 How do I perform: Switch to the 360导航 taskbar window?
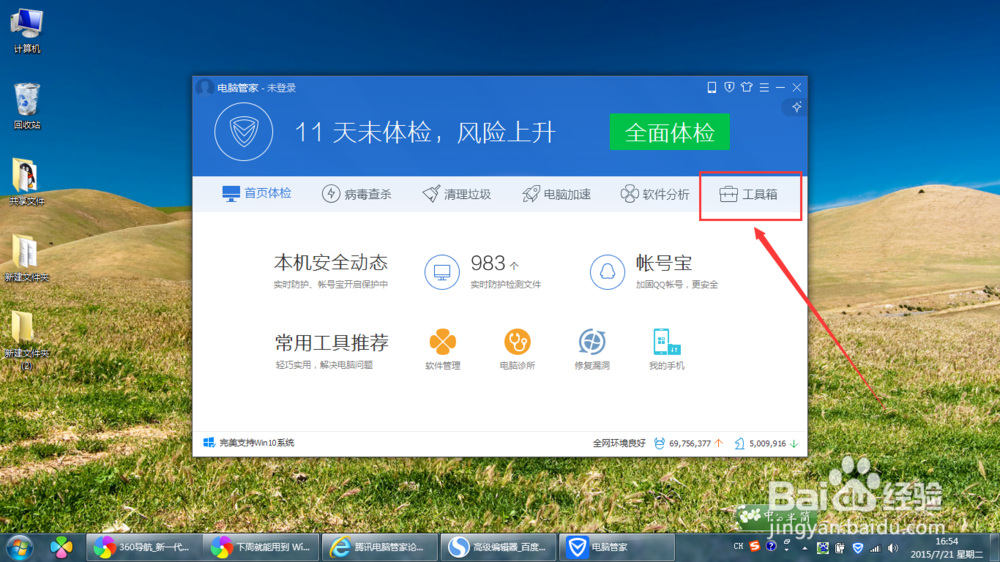tap(143, 547)
